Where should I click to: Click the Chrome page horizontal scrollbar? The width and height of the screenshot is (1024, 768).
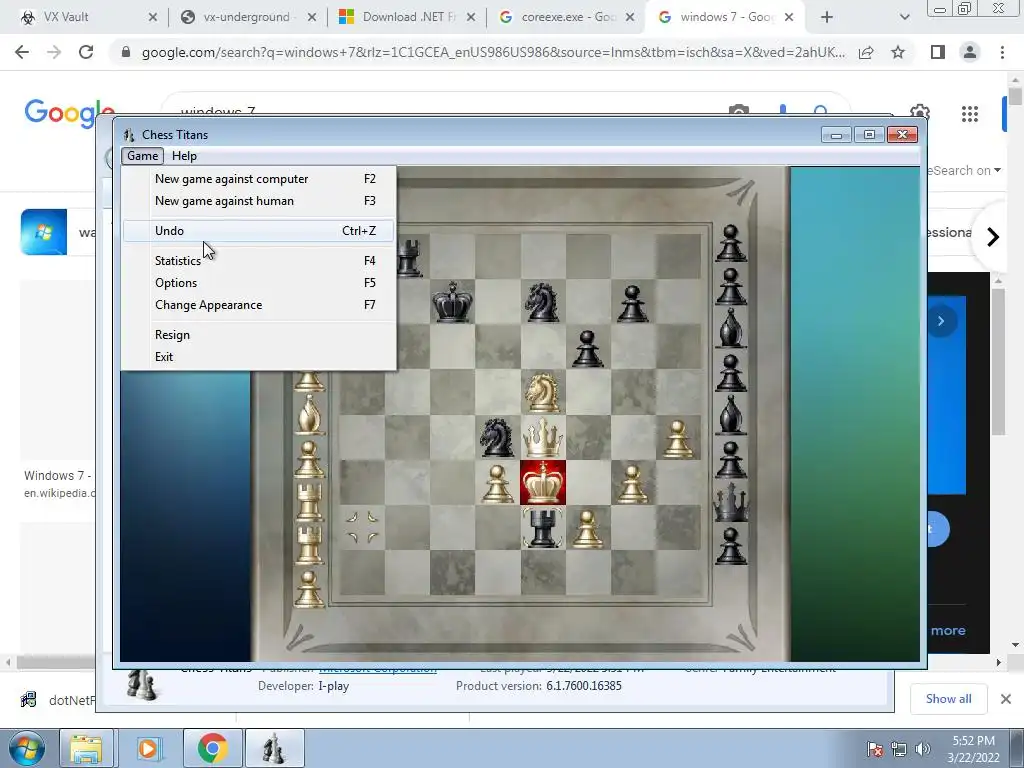[55, 662]
